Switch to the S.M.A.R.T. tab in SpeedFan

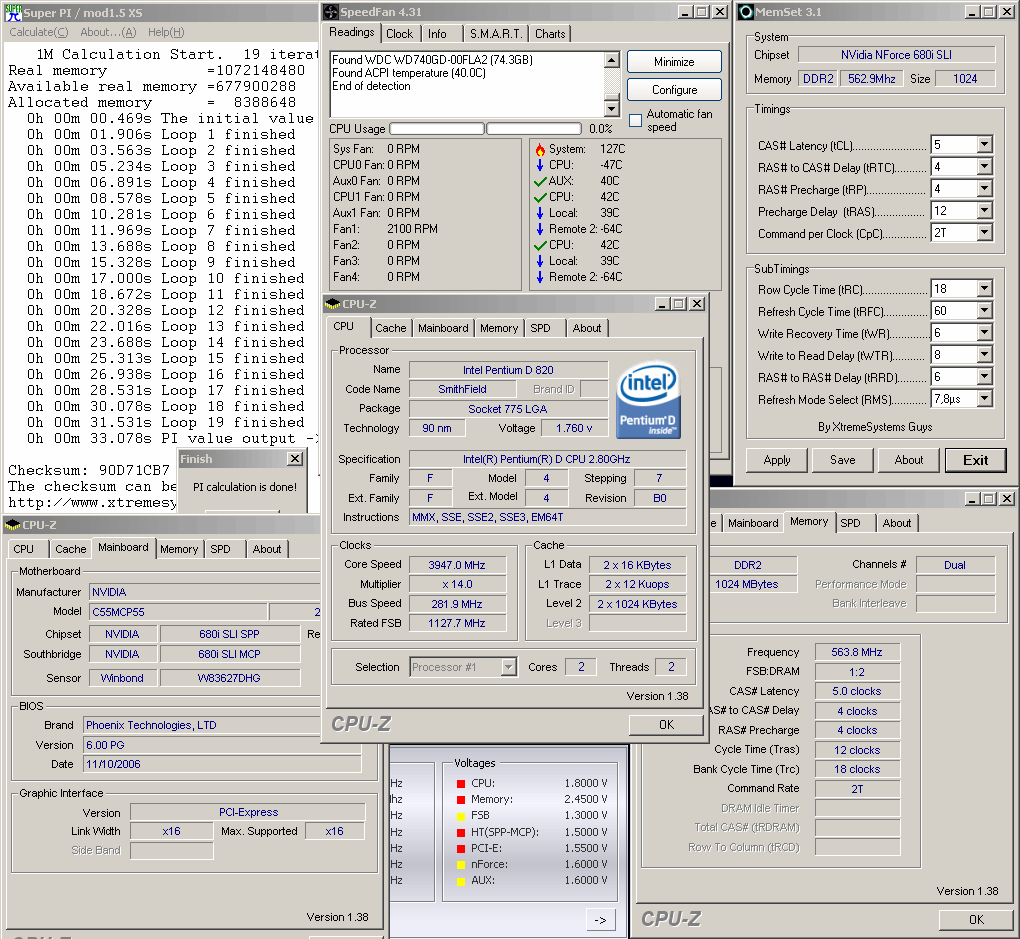pos(496,34)
